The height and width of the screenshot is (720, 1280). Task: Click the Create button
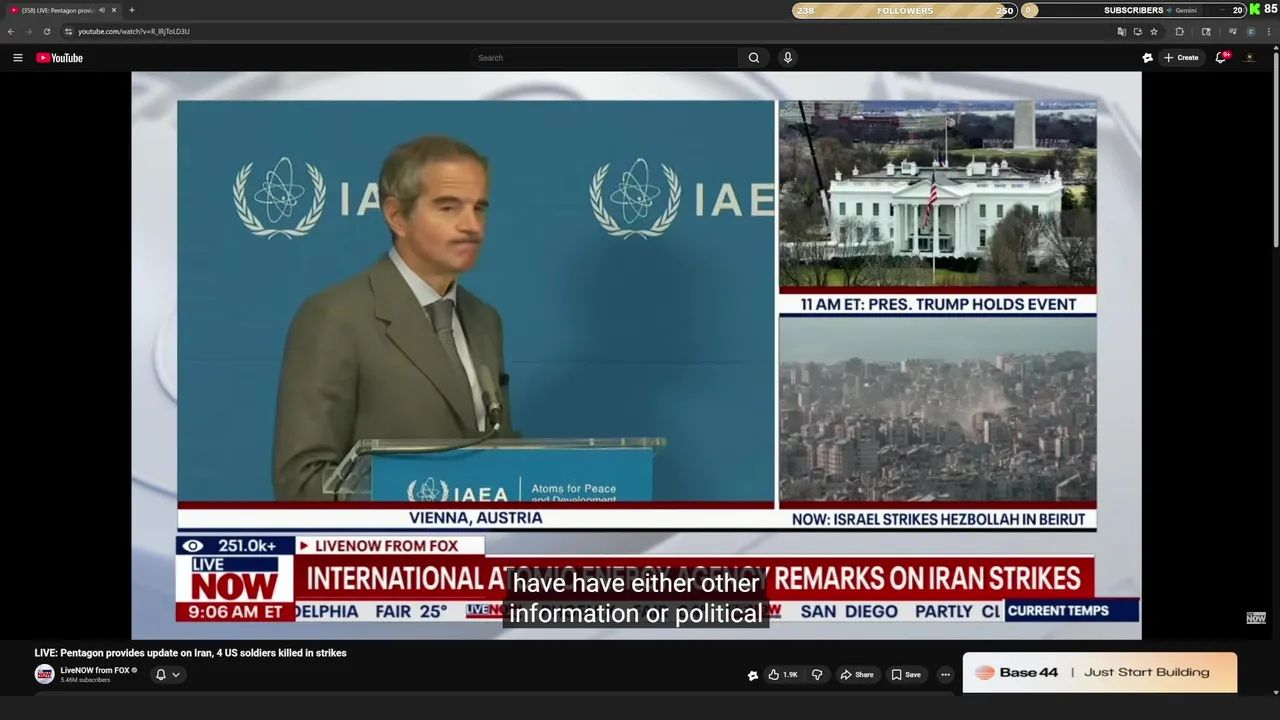click(x=1181, y=58)
